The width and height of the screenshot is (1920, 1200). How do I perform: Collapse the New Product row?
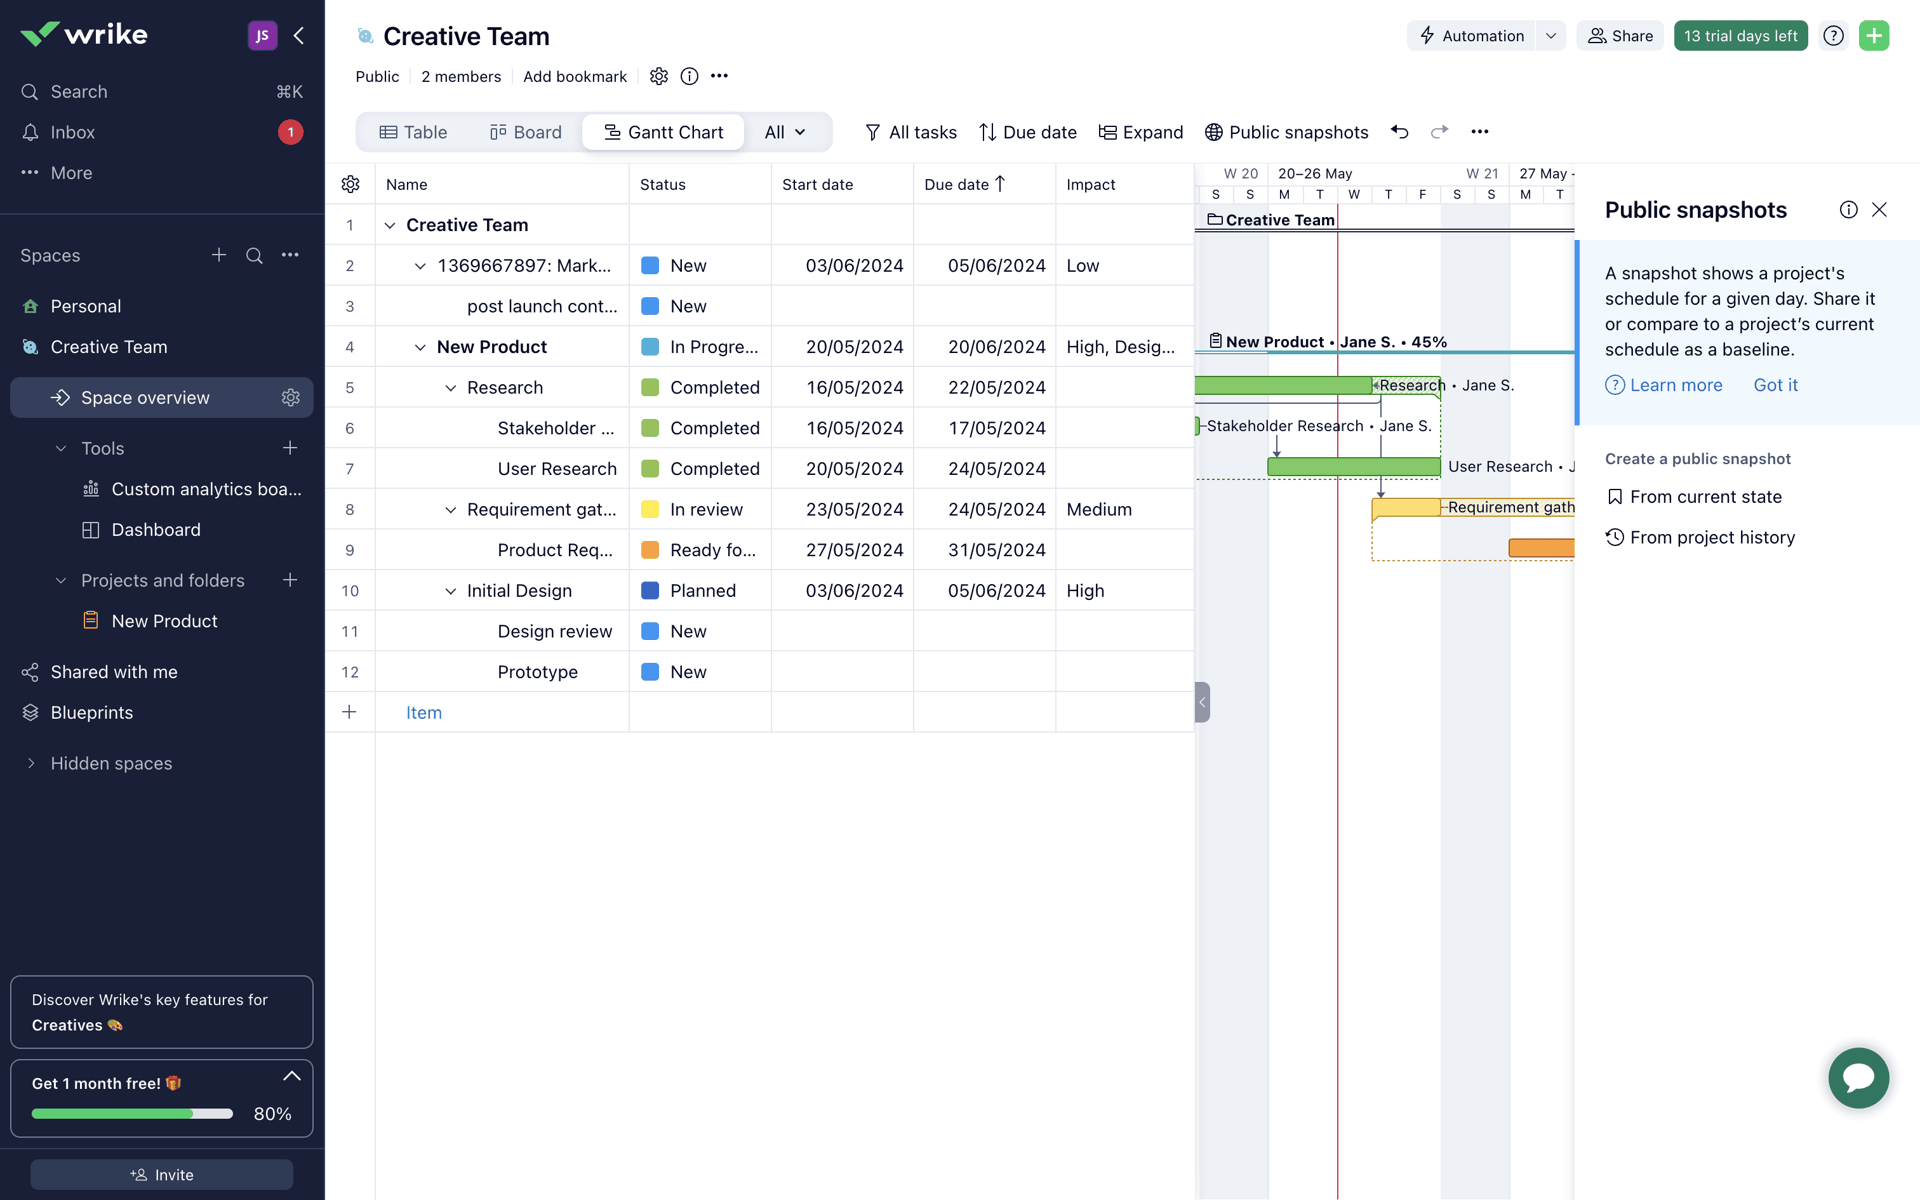(420, 347)
